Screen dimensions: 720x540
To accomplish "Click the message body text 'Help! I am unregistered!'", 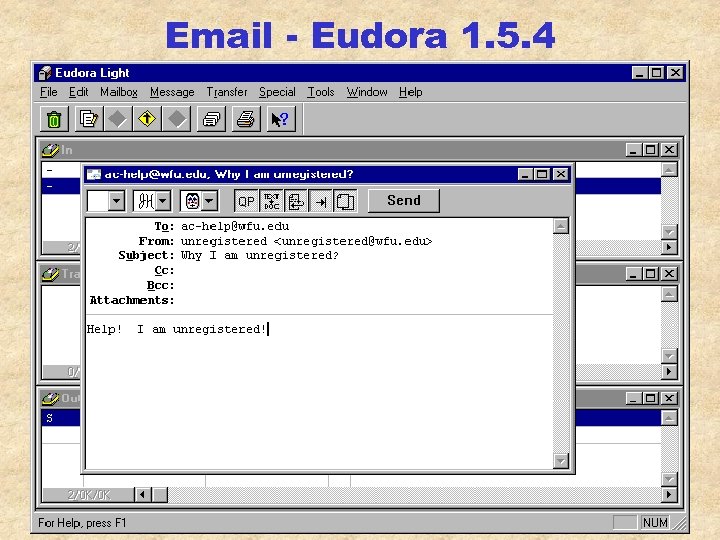I will pyautogui.click(x=177, y=329).
